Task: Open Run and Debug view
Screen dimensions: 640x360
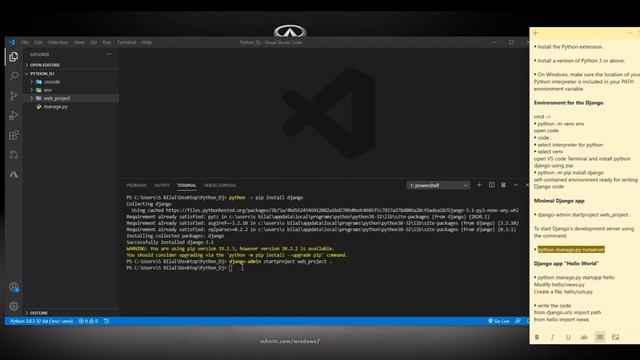Action: [x=13, y=116]
